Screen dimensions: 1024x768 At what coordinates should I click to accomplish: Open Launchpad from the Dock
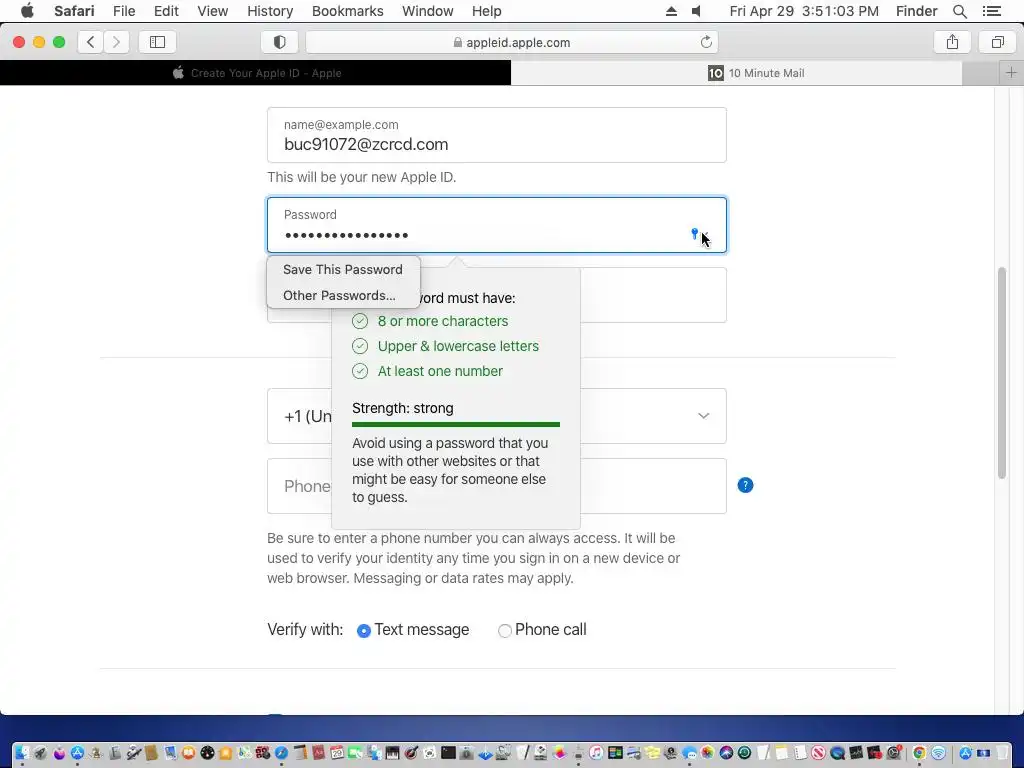tap(40, 752)
